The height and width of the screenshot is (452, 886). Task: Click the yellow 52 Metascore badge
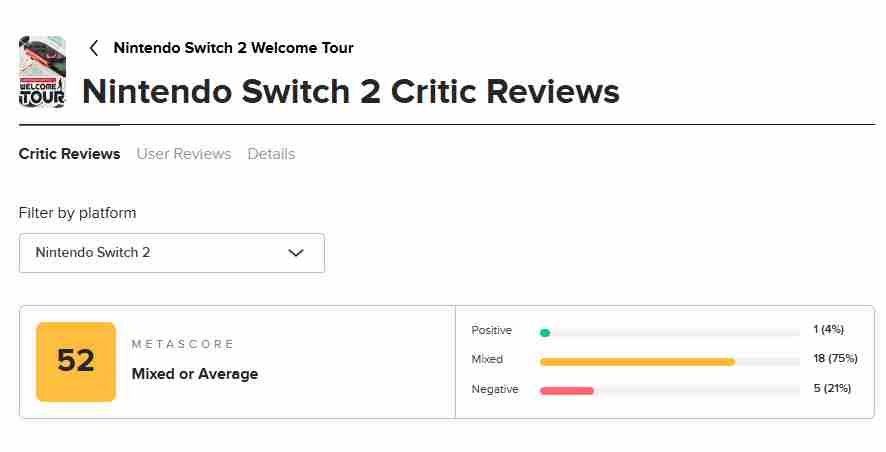pyautogui.click(x=76, y=361)
